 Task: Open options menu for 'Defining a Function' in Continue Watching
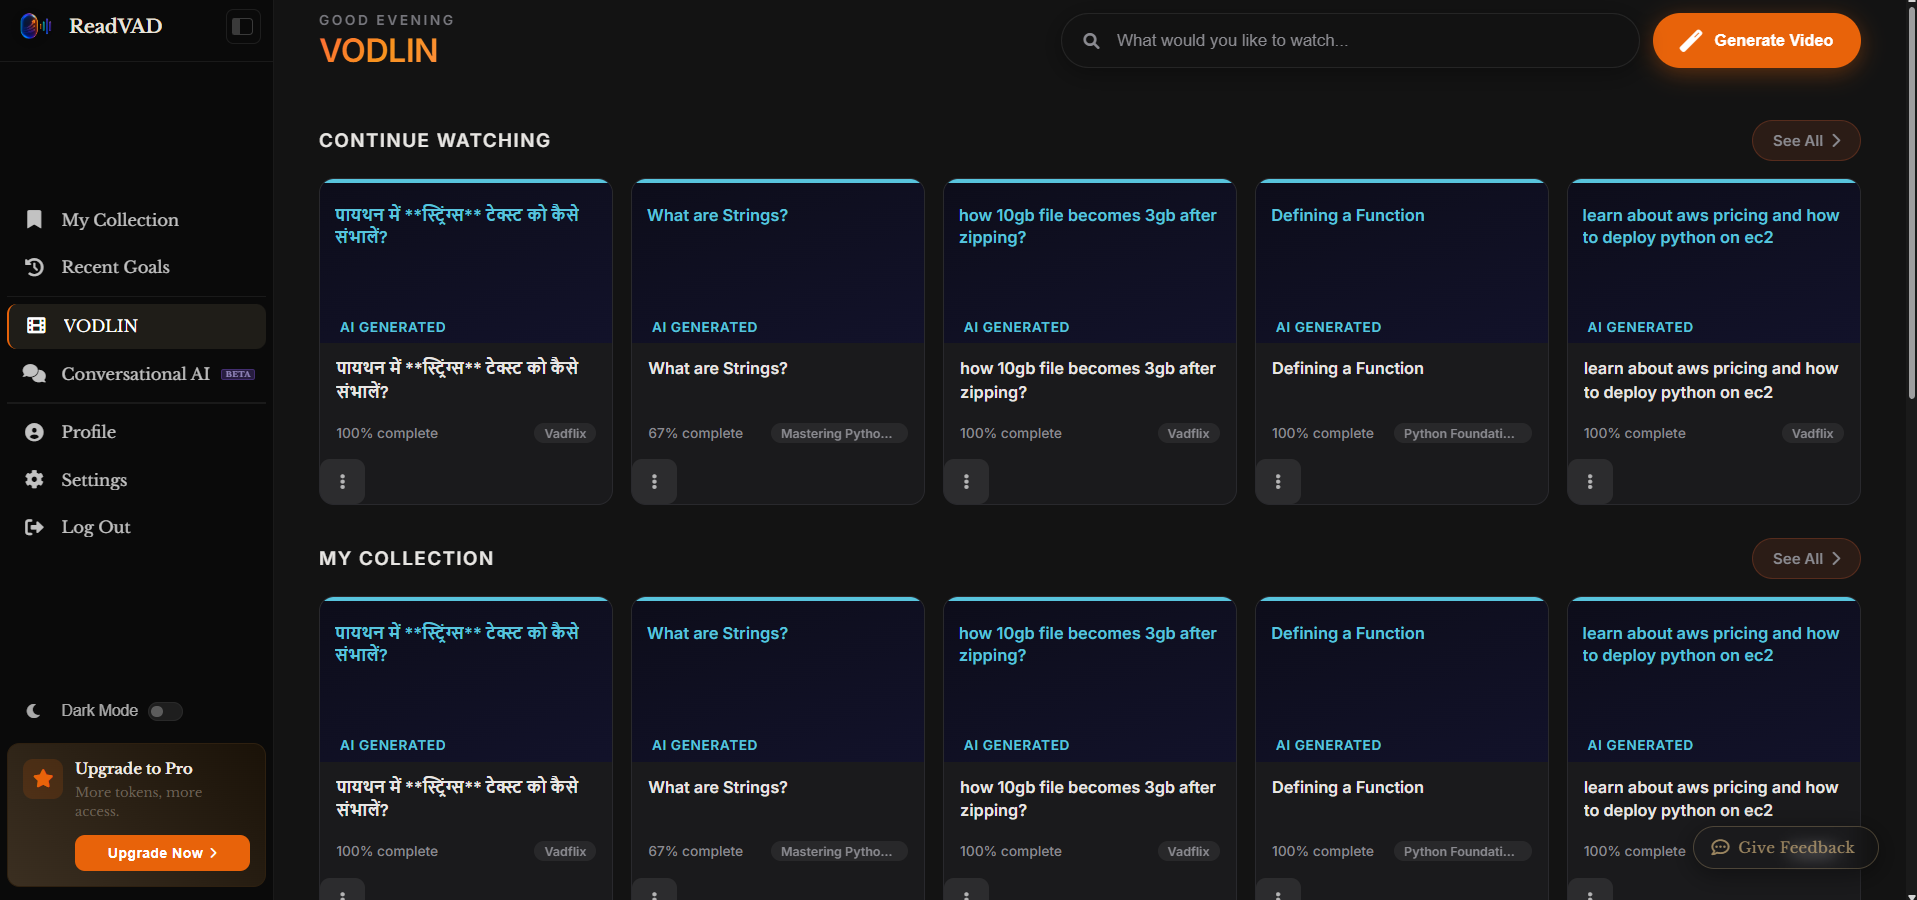pyautogui.click(x=1278, y=481)
